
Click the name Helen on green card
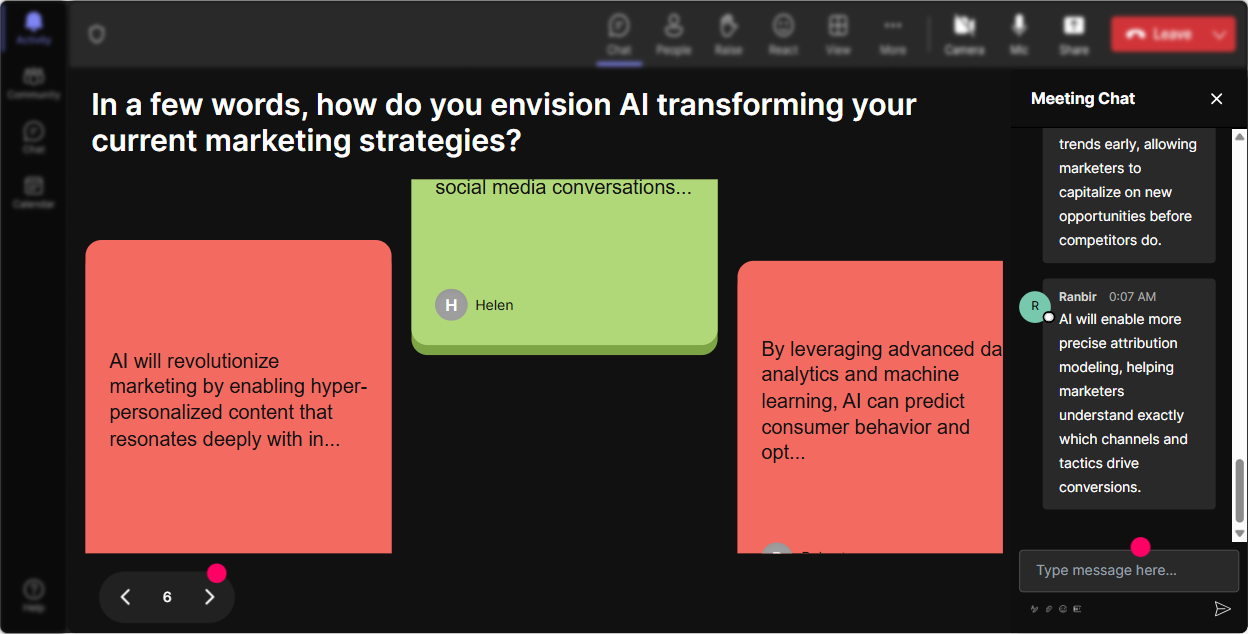click(494, 305)
